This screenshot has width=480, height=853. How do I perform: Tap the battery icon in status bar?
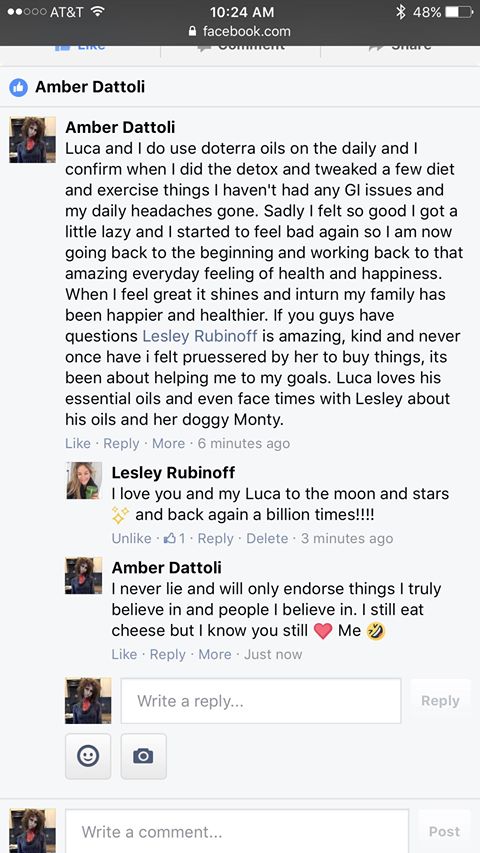click(459, 11)
